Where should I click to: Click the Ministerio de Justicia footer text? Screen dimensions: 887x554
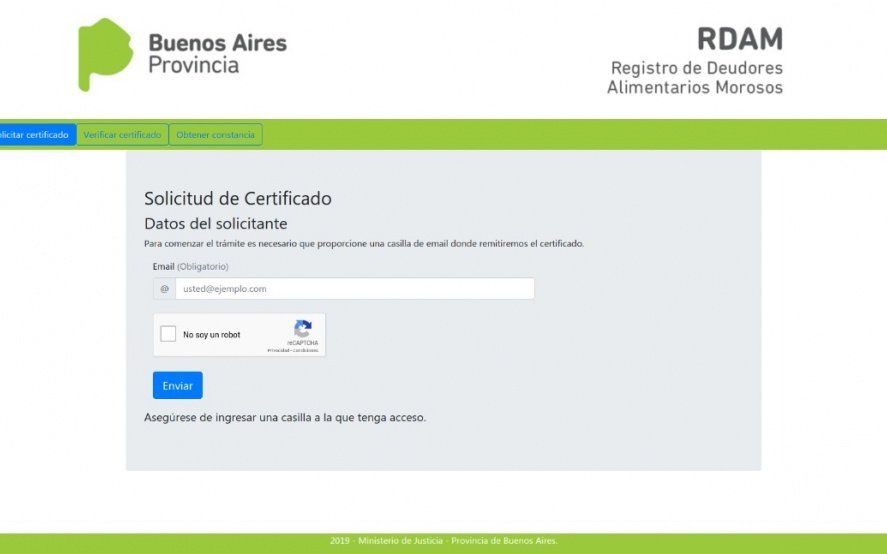pos(444,541)
